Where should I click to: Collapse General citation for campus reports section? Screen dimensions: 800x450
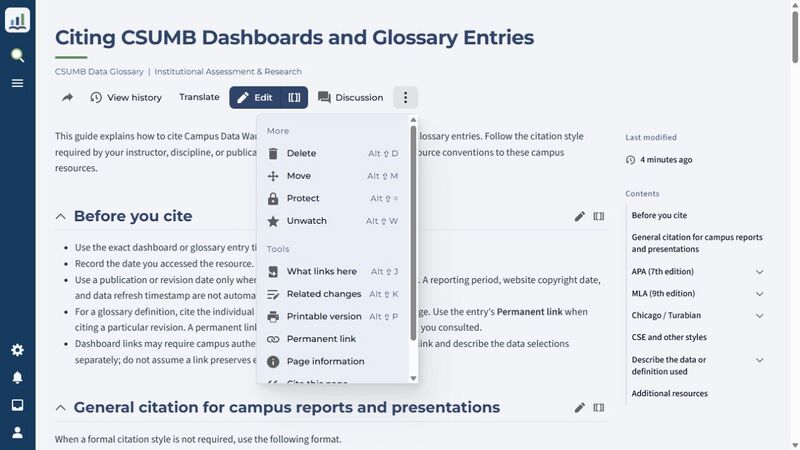point(60,408)
